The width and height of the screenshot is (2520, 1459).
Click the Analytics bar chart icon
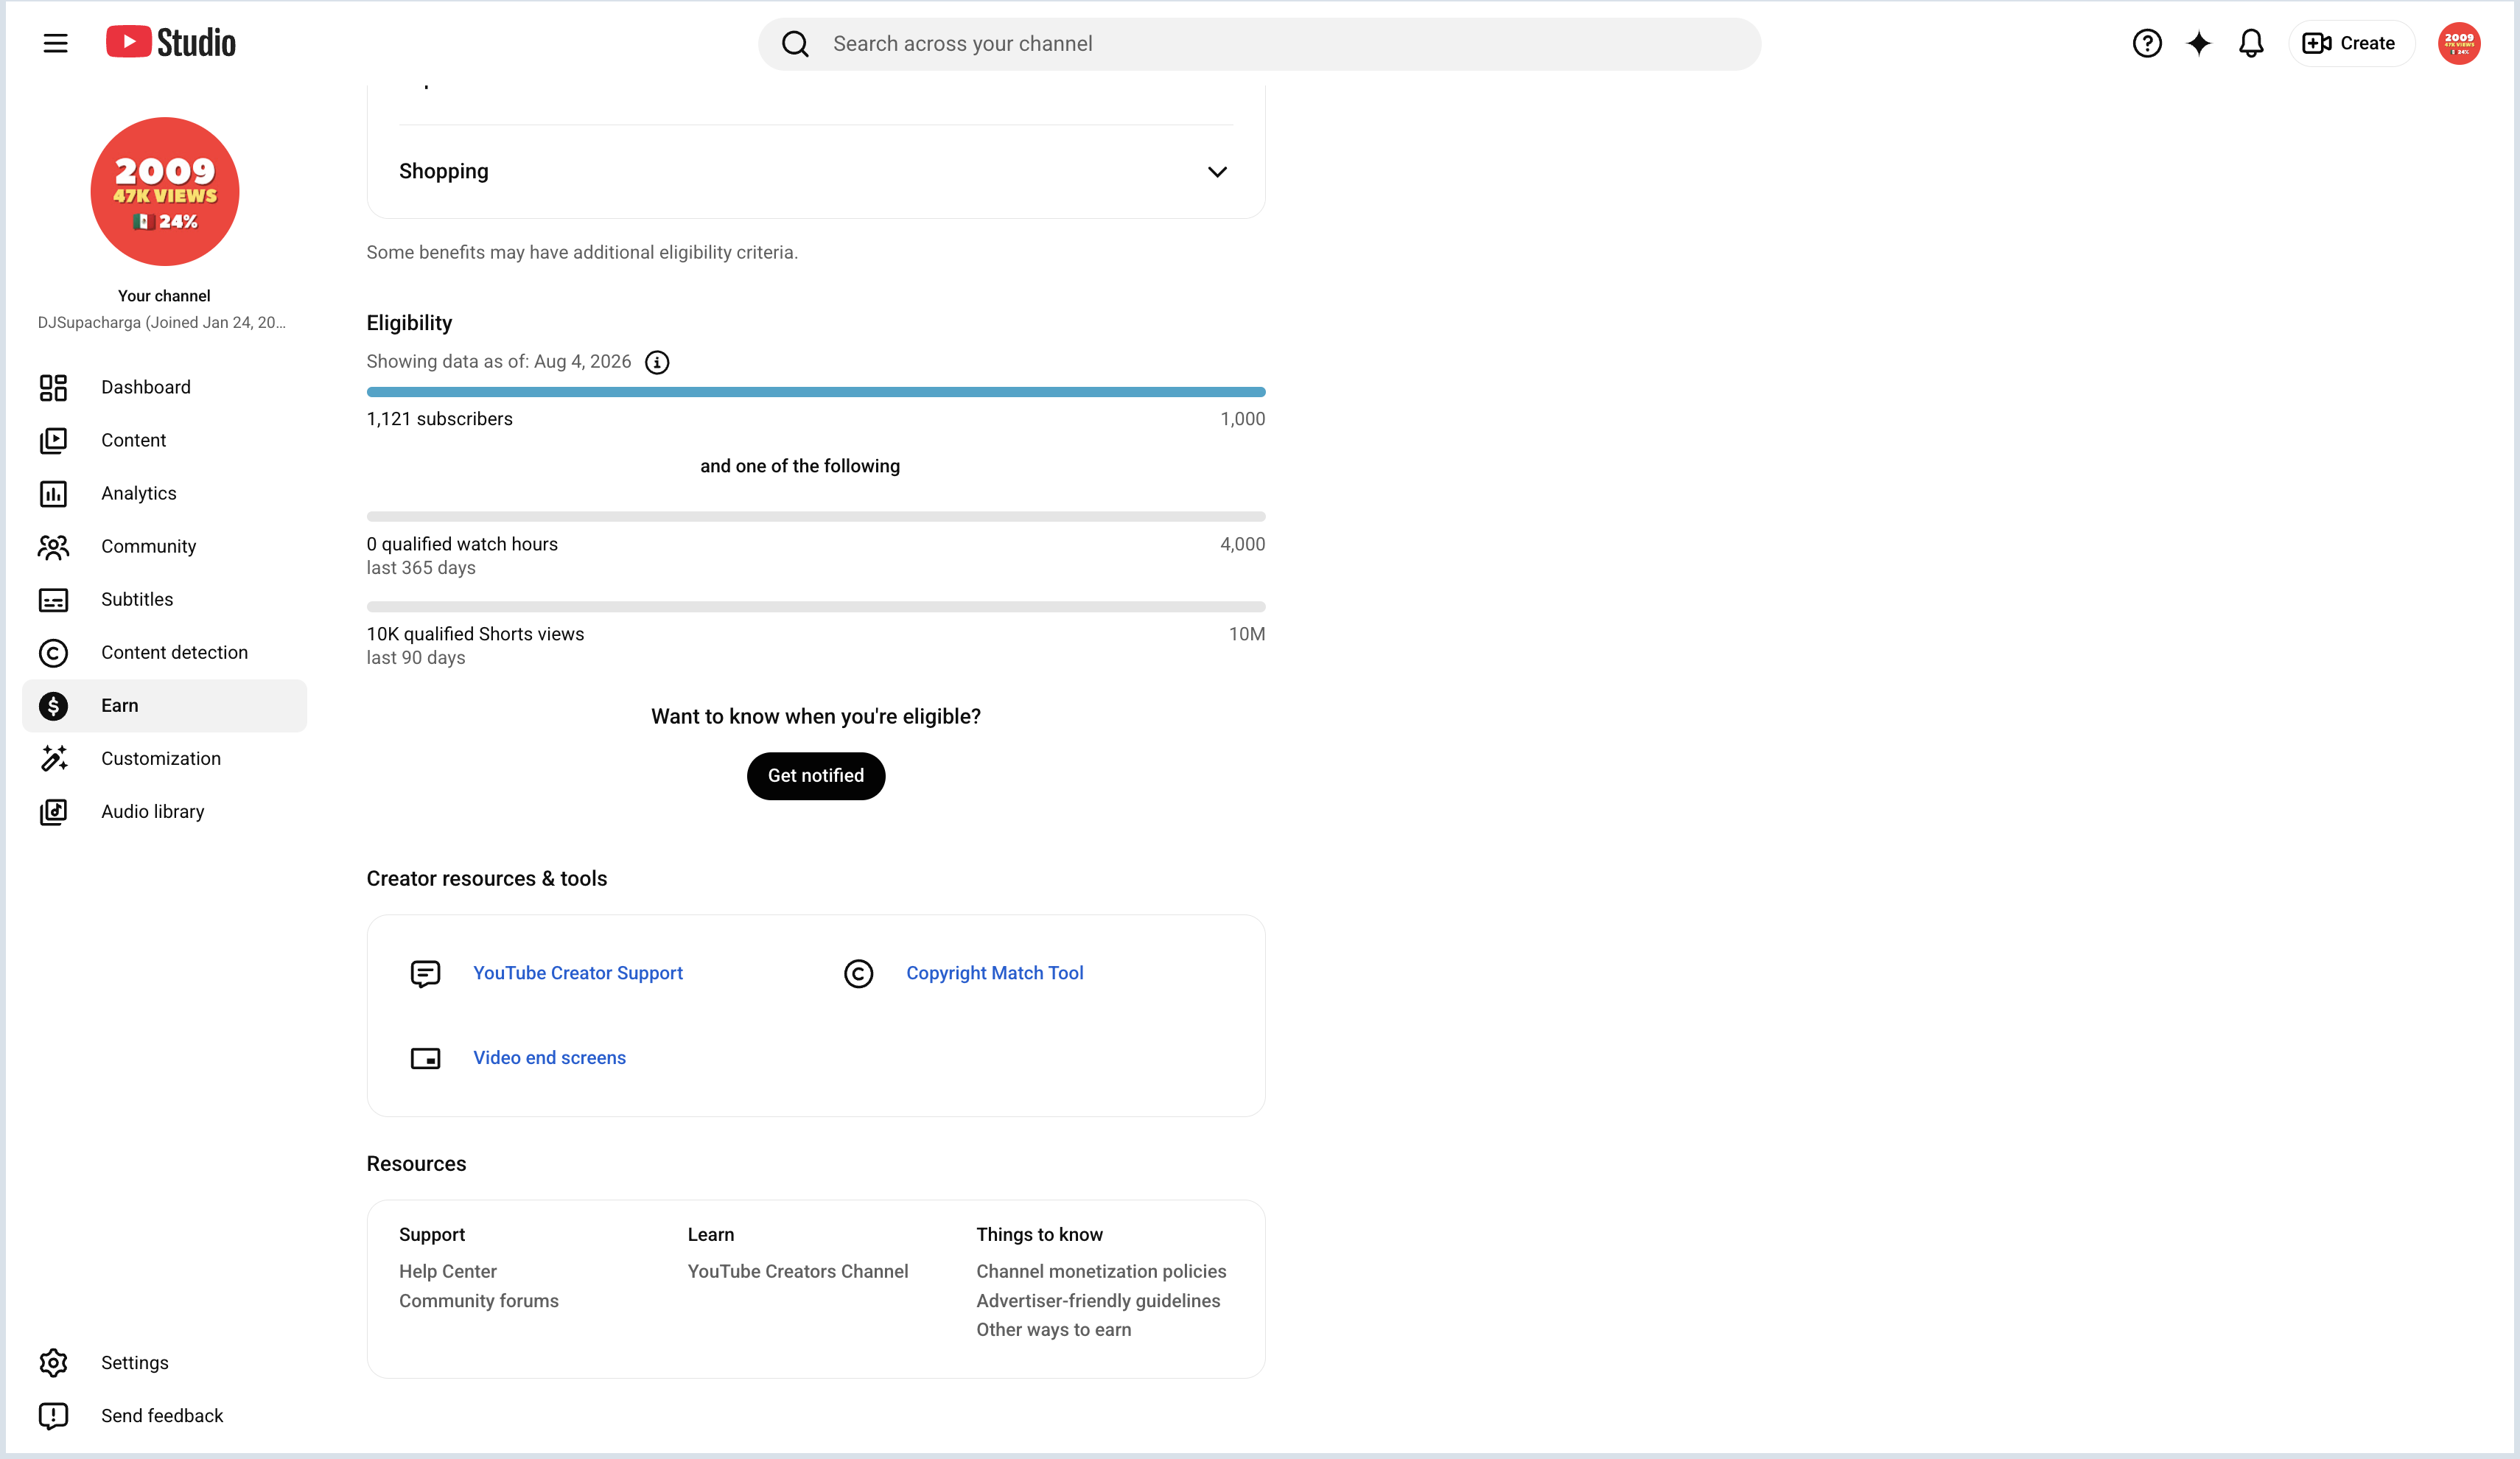pos(53,493)
